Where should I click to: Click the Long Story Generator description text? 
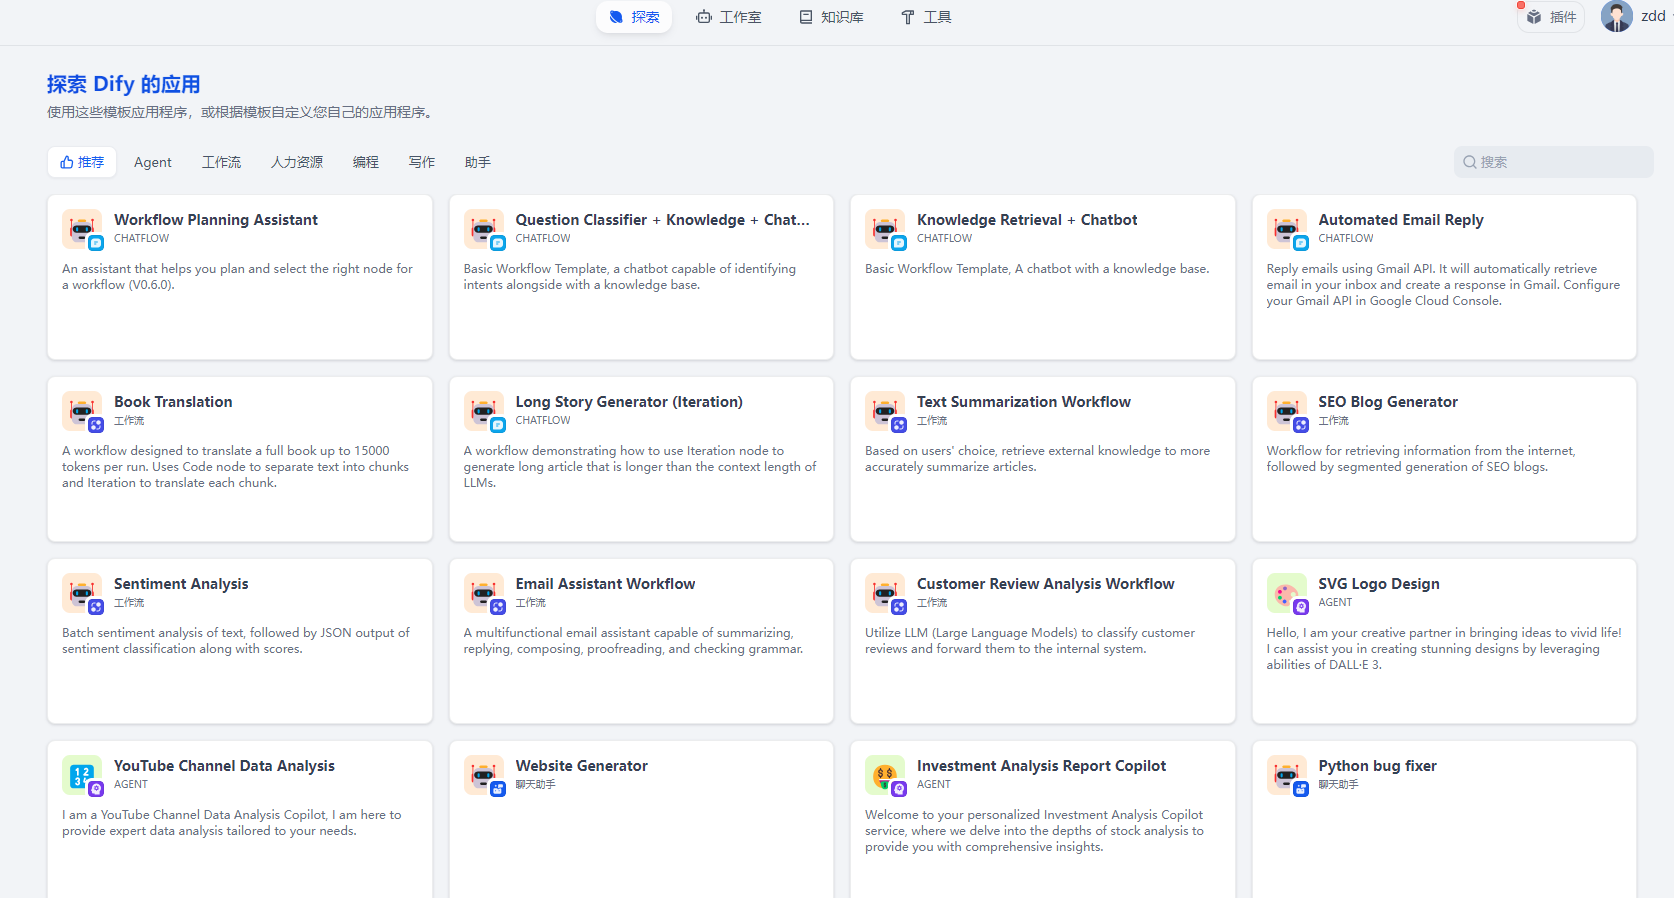640,467
